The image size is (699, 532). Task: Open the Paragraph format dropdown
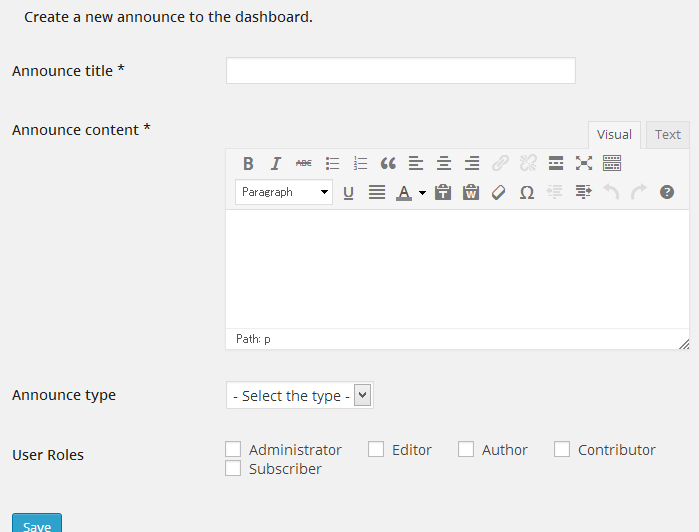(284, 192)
